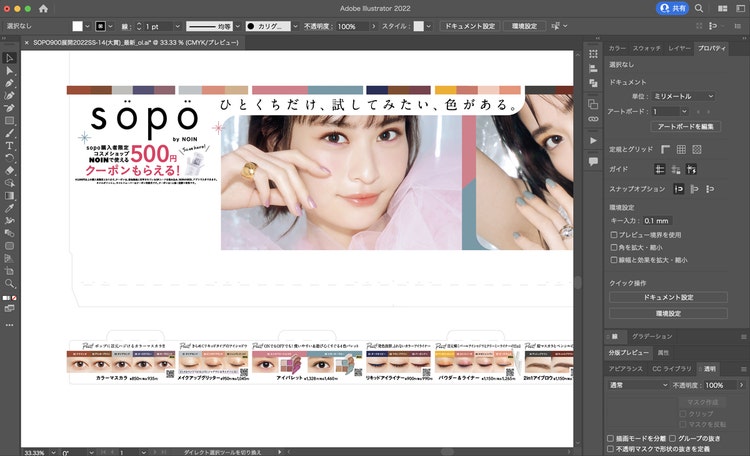Close the SOPO900 document tab
This screenshot has width=750, height=456.
[x=27, y=43]
